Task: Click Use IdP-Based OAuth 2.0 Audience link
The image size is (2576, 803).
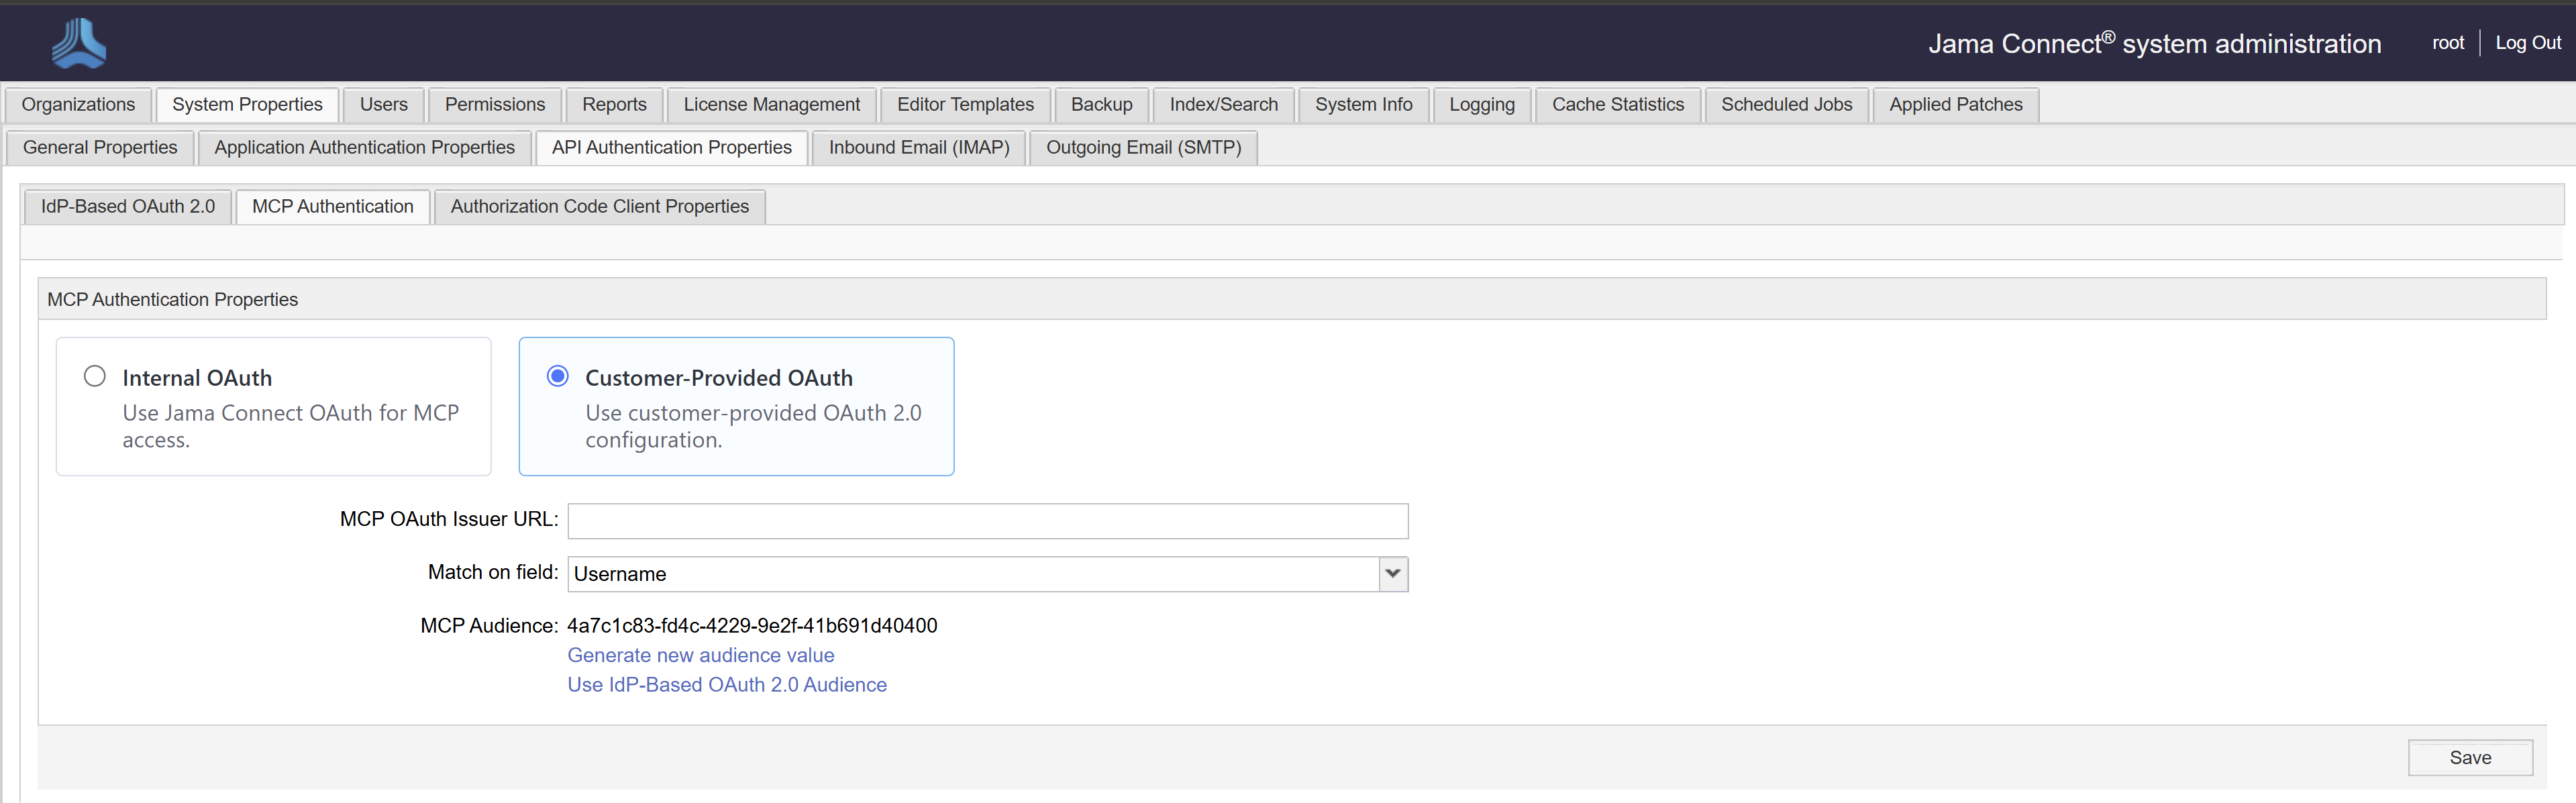Action: click(727, 685)
